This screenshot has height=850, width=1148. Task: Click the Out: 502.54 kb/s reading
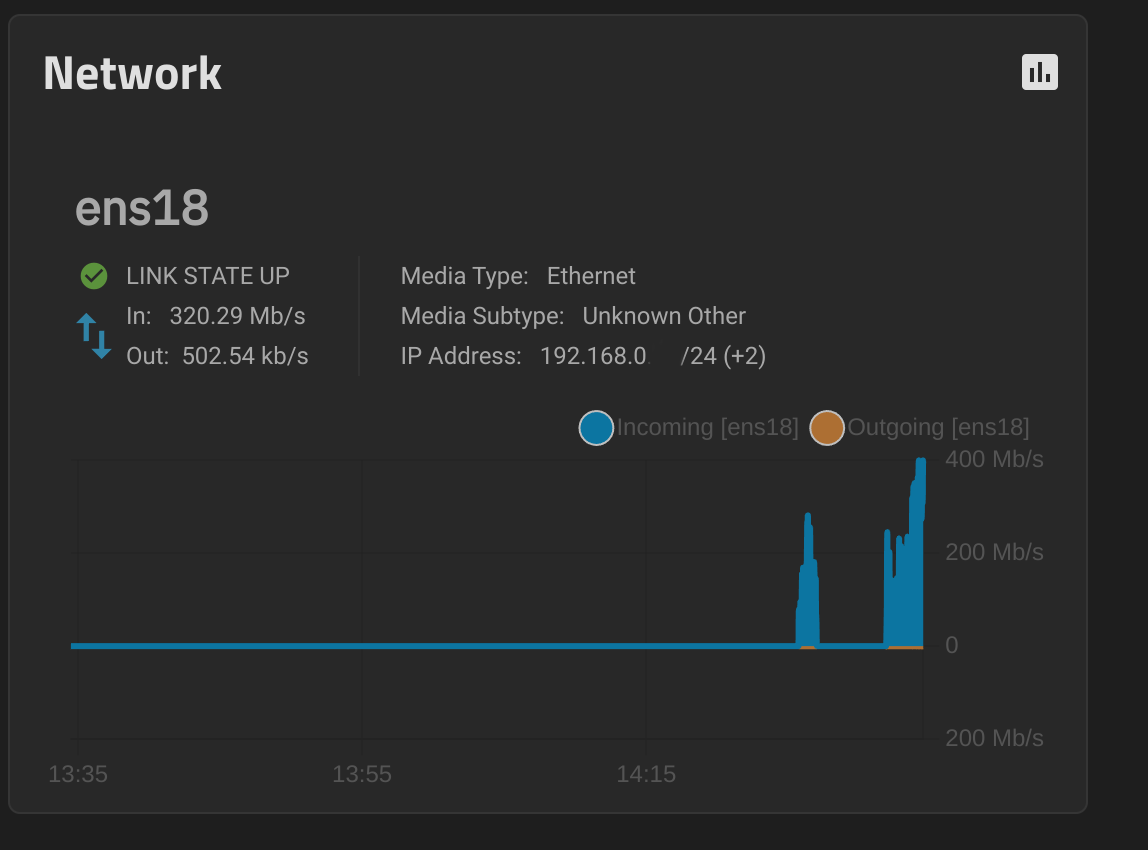click(x=217, y=357)
